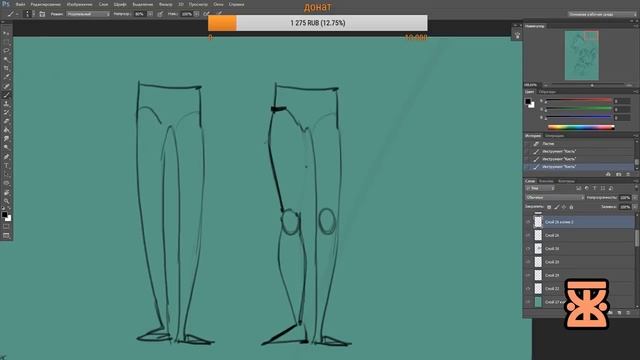Open the Файл menu

tap(20, 4)
